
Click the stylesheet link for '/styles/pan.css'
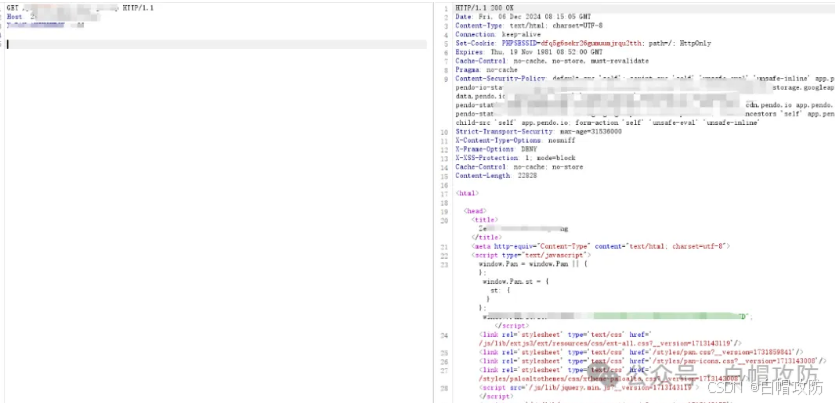click(x=641, y=352)
